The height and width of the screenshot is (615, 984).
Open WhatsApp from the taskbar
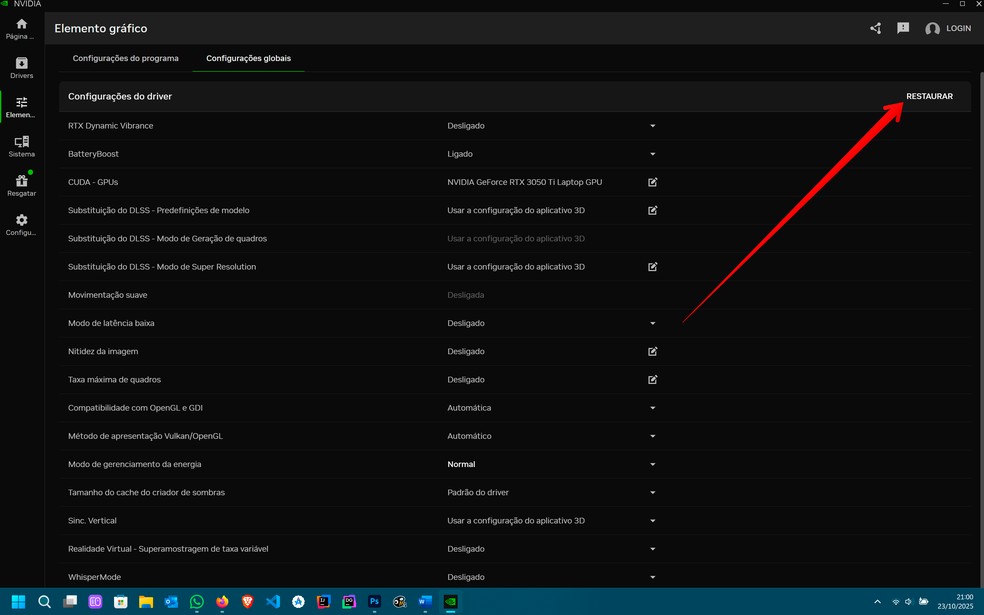(x=197, y=602)
